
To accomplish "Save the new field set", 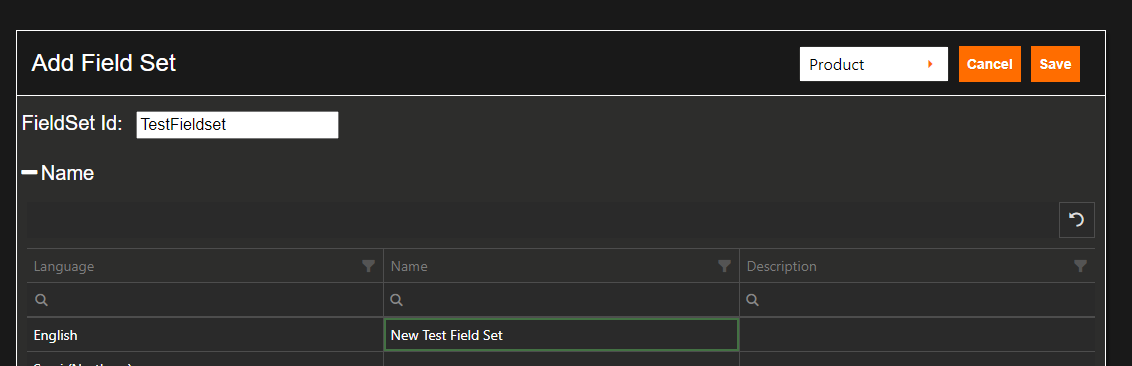I will 1055,64.
